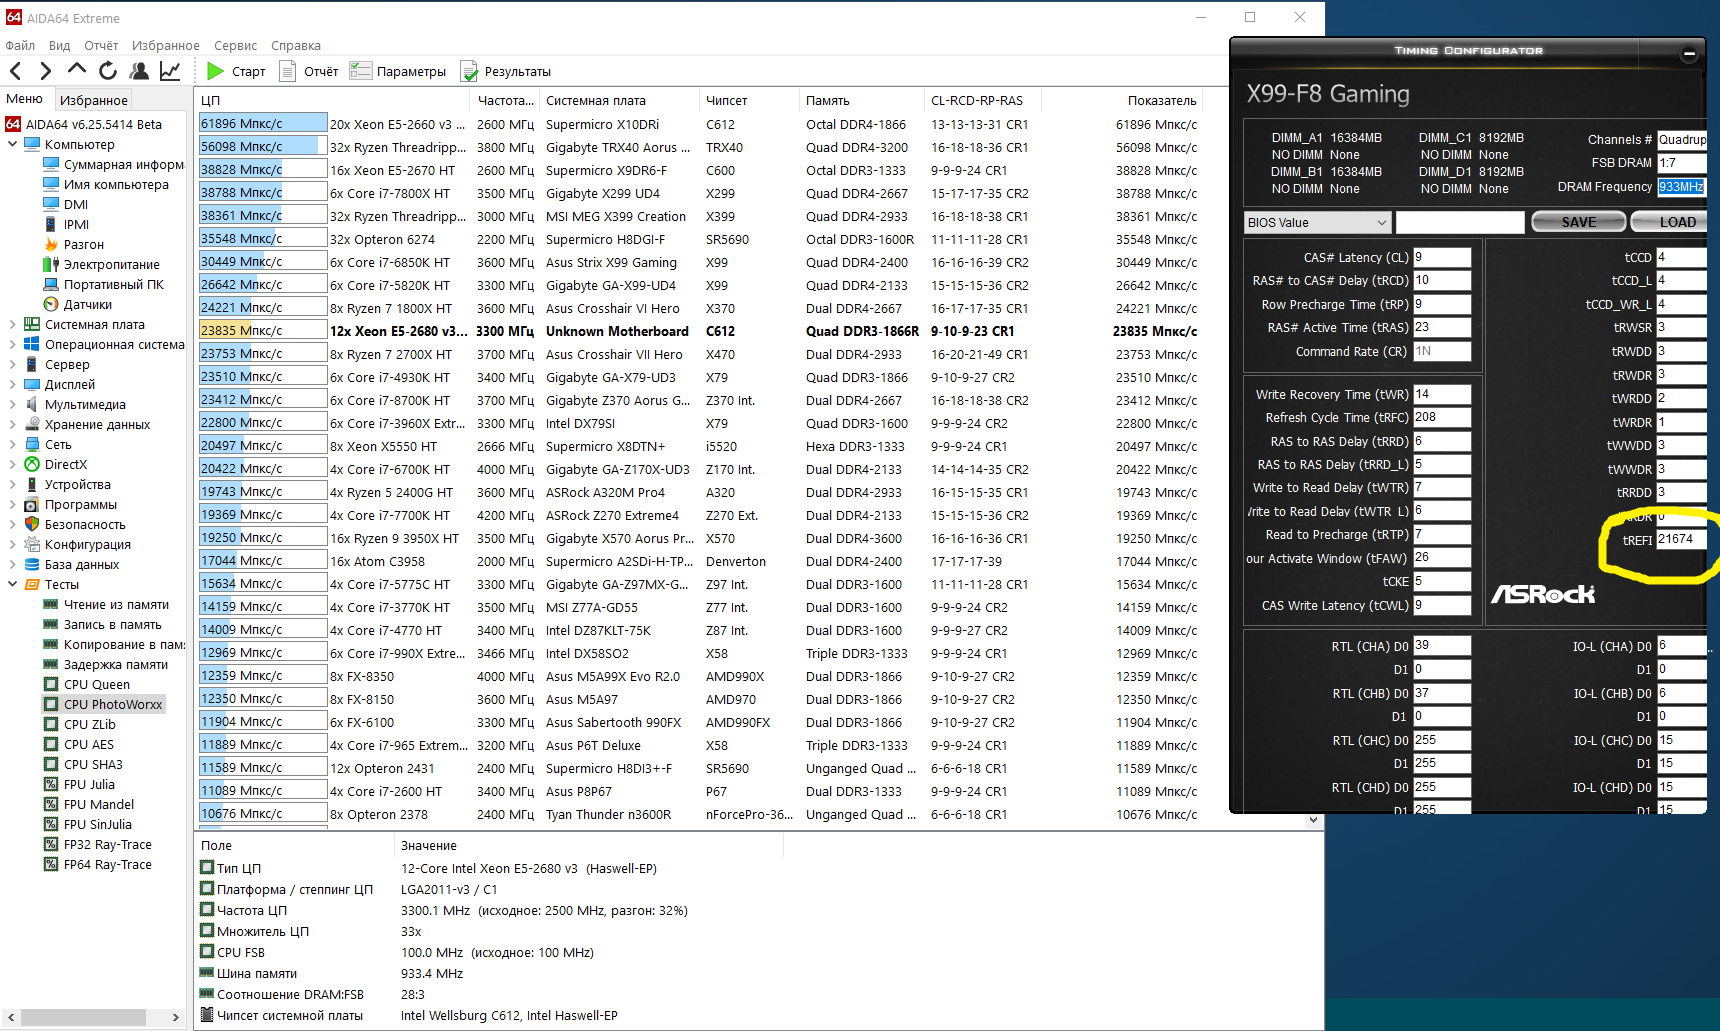1720x1031 pixels.
Task: Click the tree panel scroll-right arrow
Action: tap(176, 1017)
